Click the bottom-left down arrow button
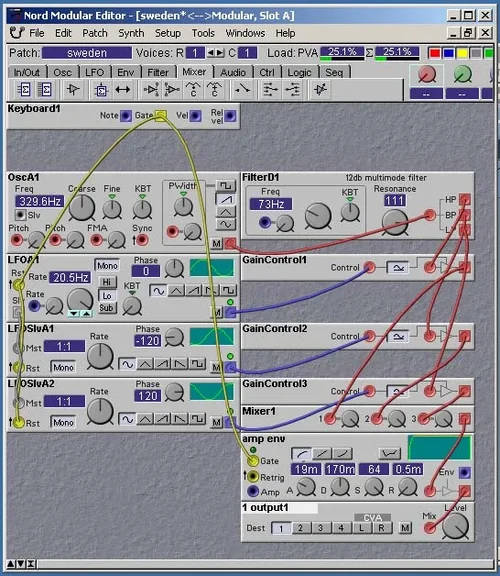 pos(21,563)
